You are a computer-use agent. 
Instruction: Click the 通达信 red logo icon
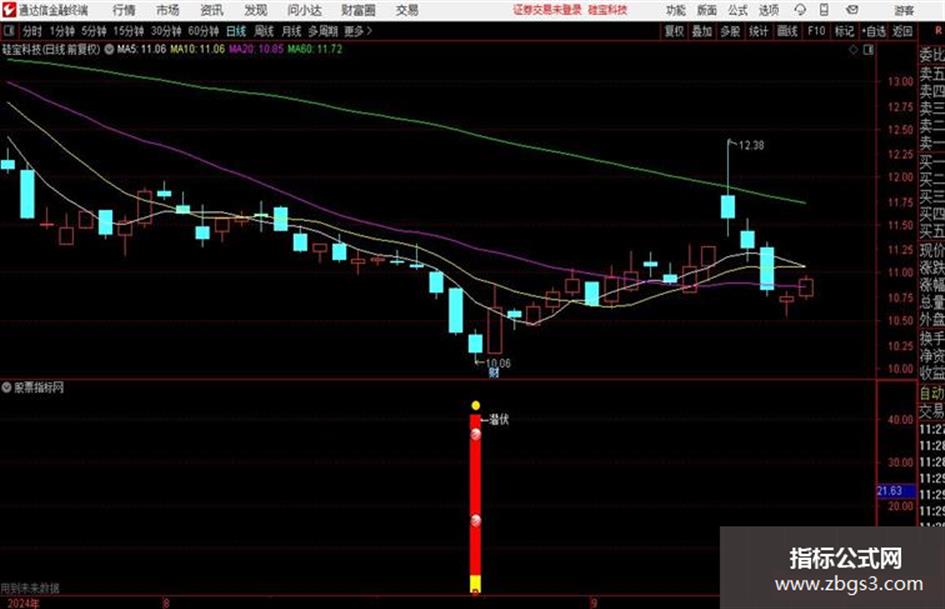[x=9, y=10]
